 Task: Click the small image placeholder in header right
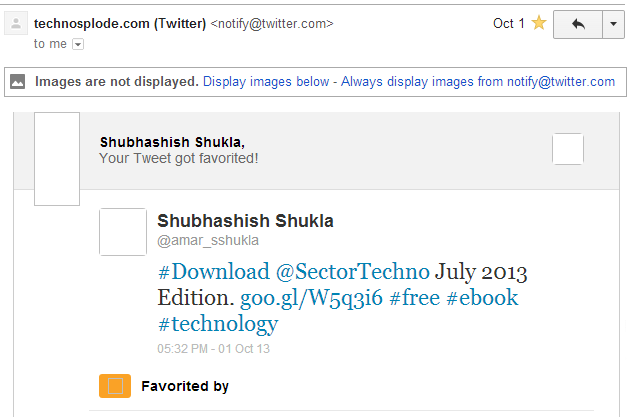[568, 149]
